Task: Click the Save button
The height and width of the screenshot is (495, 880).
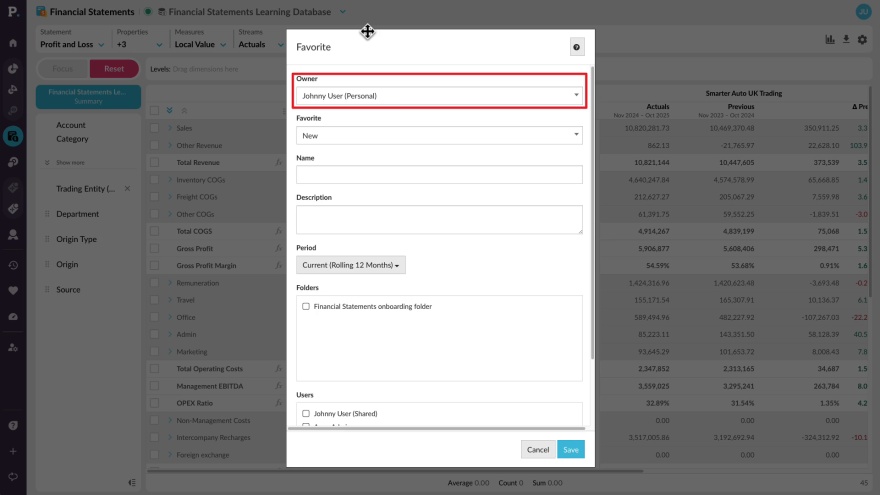Action: pos(571,450)
